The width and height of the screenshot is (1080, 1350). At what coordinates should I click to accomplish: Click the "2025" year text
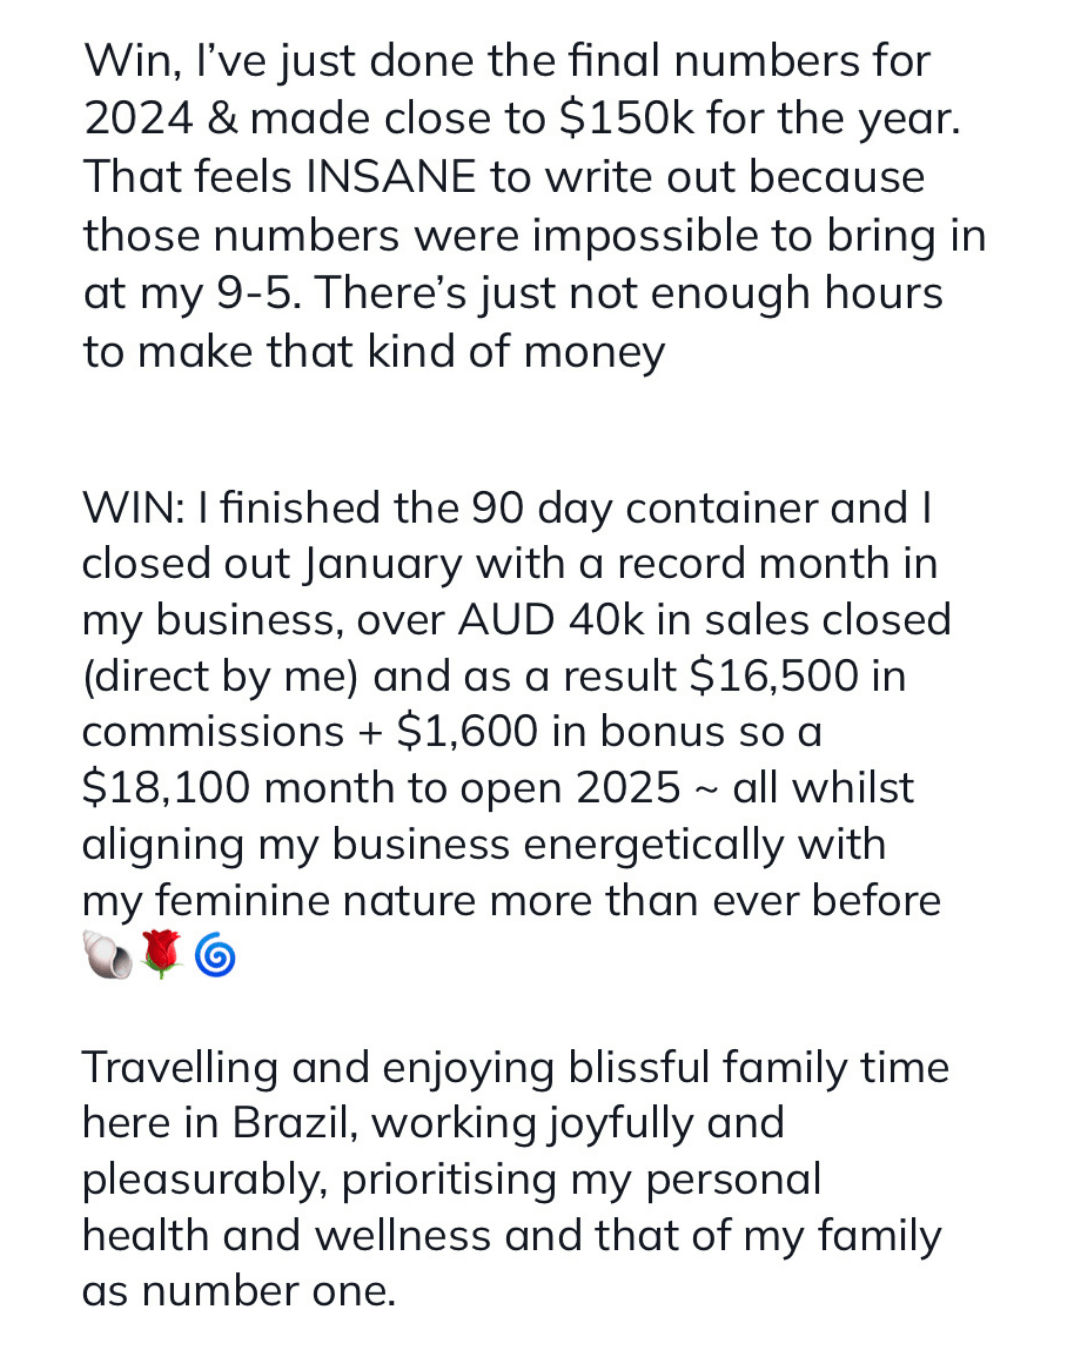(628, 788)
